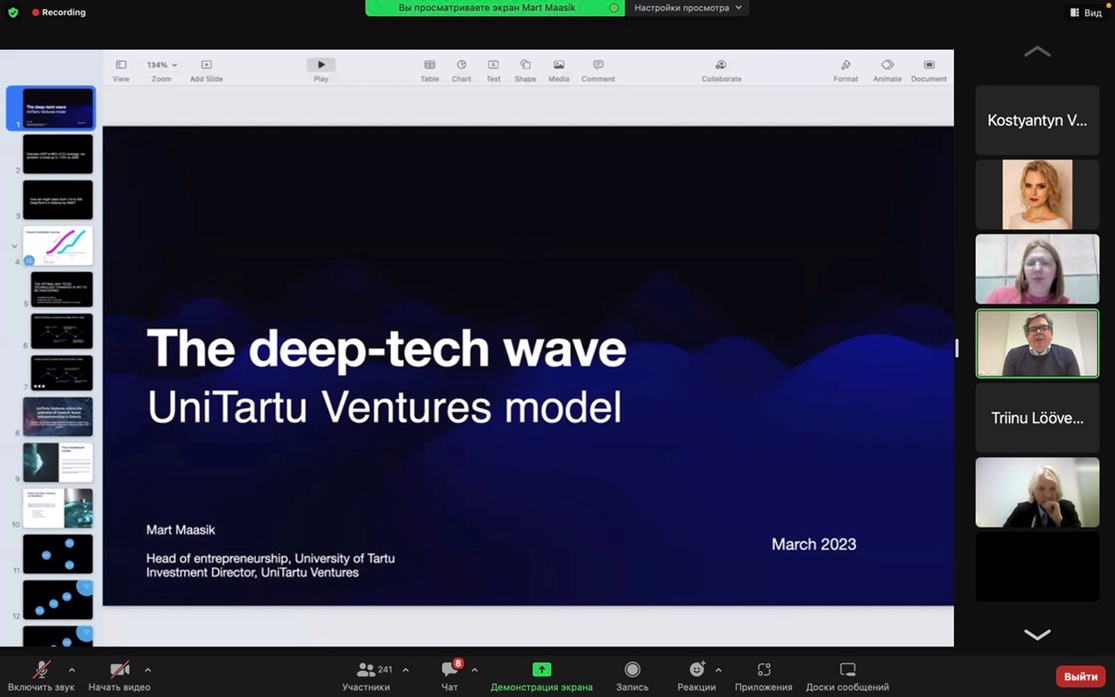The width and height of the screenshot is (1115, 697).
Task: Expand video options arrow next to camera
Action: click(x=148, y=670)
